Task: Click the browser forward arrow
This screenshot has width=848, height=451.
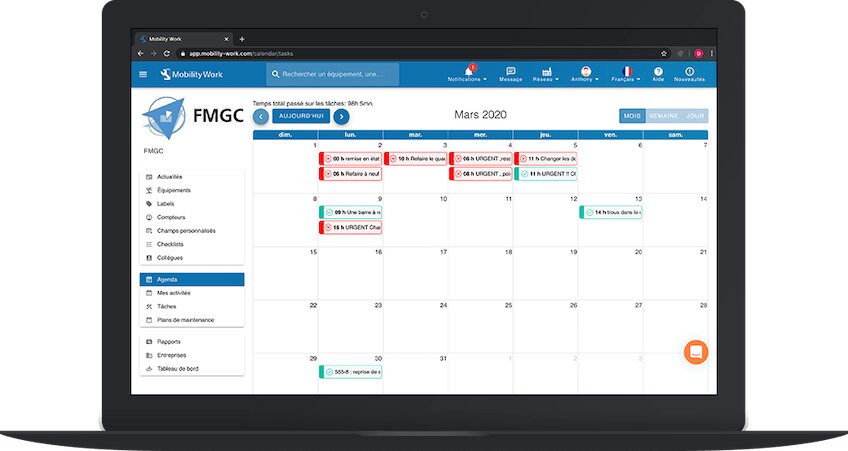Action: click(154, 54)
